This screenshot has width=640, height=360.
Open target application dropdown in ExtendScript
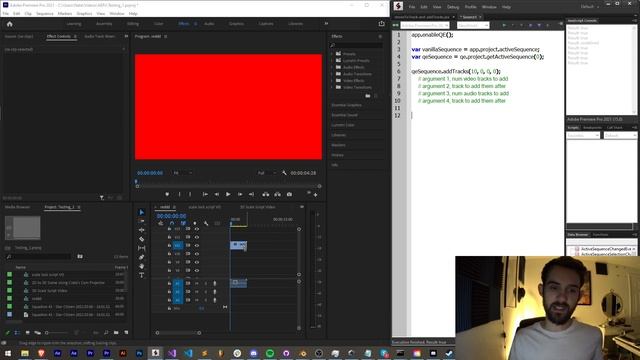pos(424,25)
